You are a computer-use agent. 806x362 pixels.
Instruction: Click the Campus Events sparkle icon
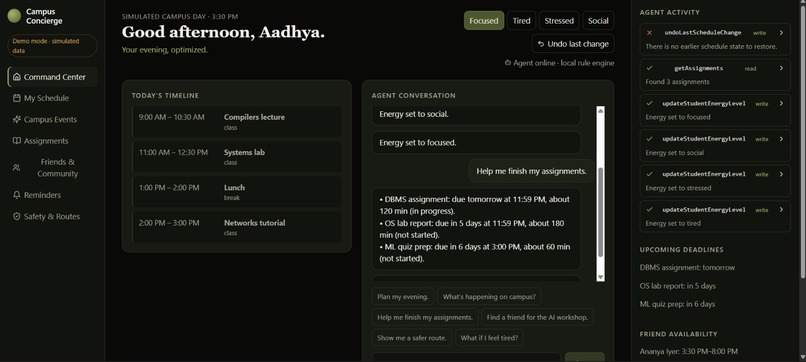17,119
